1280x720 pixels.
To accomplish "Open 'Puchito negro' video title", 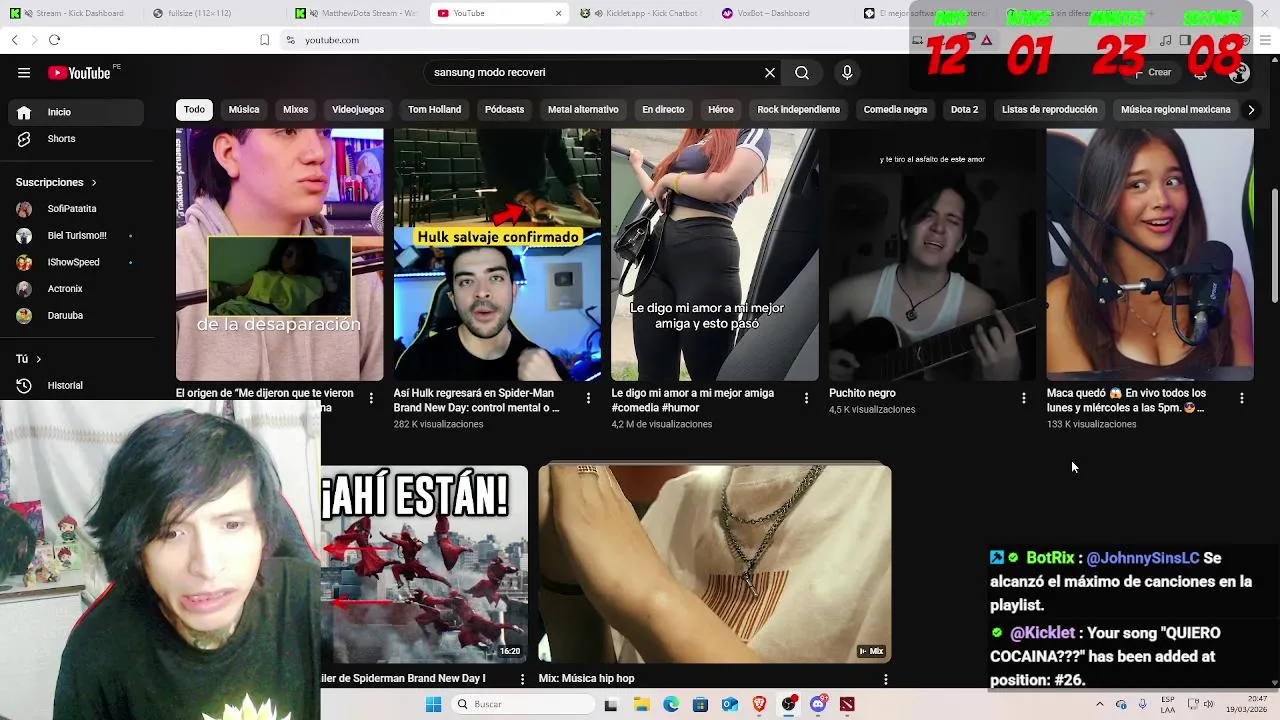I will 862,393.
